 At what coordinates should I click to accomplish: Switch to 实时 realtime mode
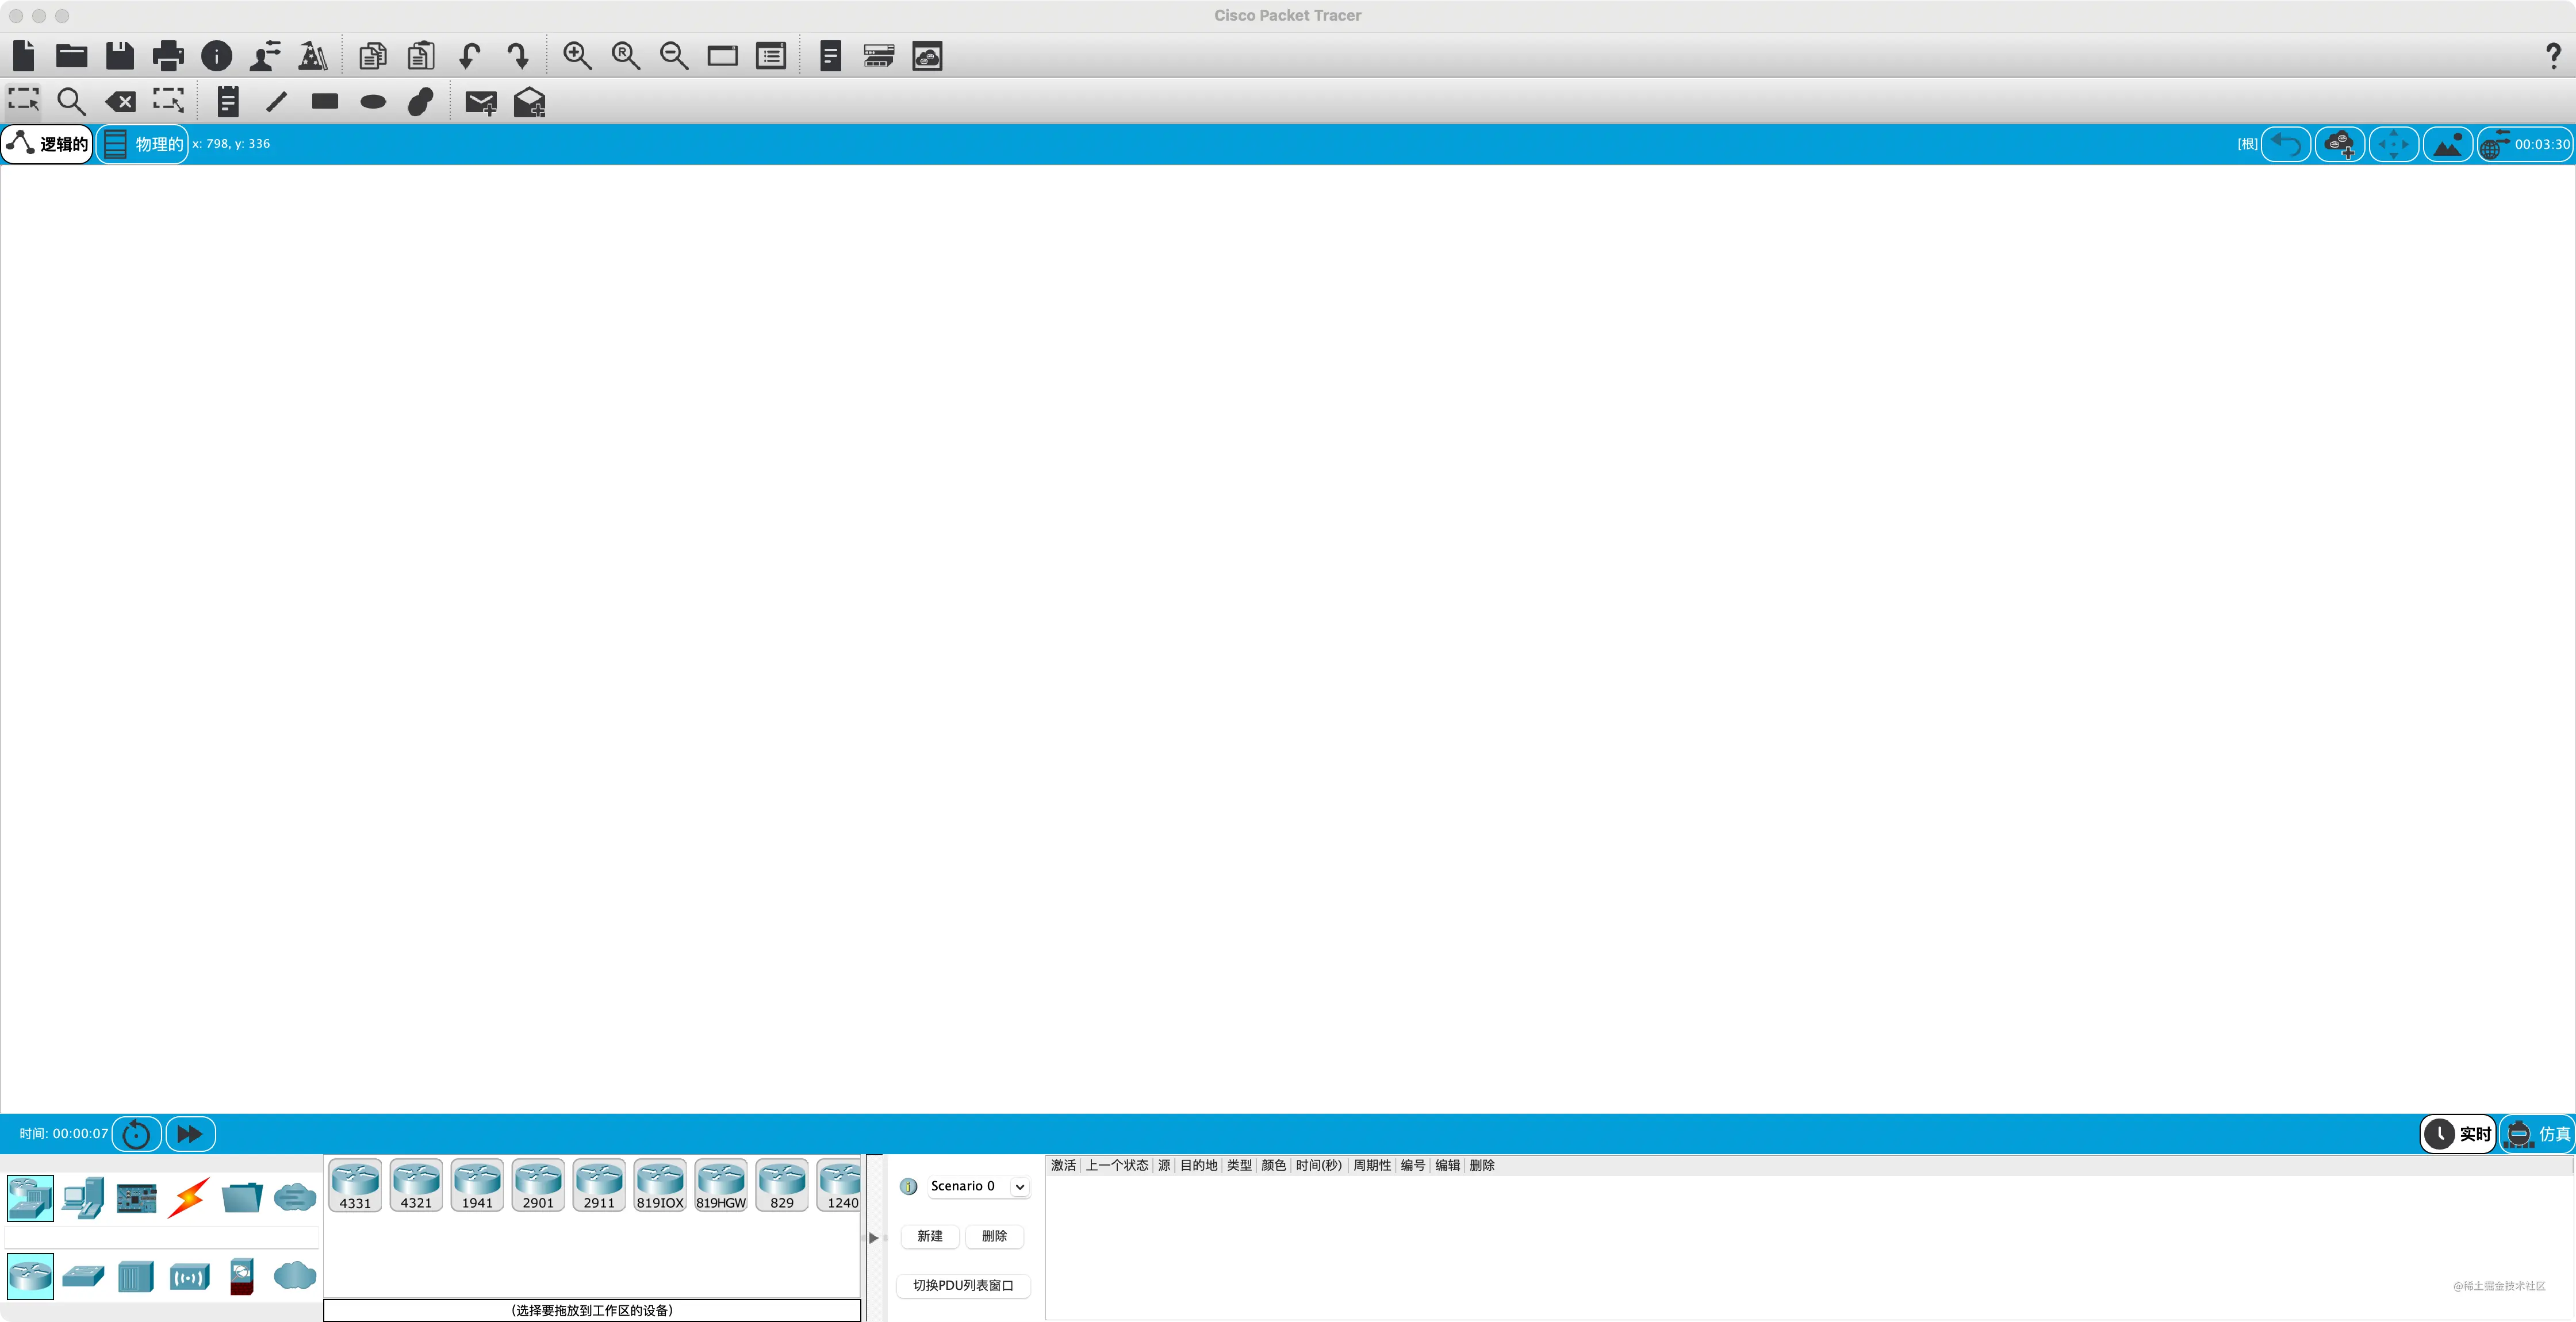tap(2458, 1133)
